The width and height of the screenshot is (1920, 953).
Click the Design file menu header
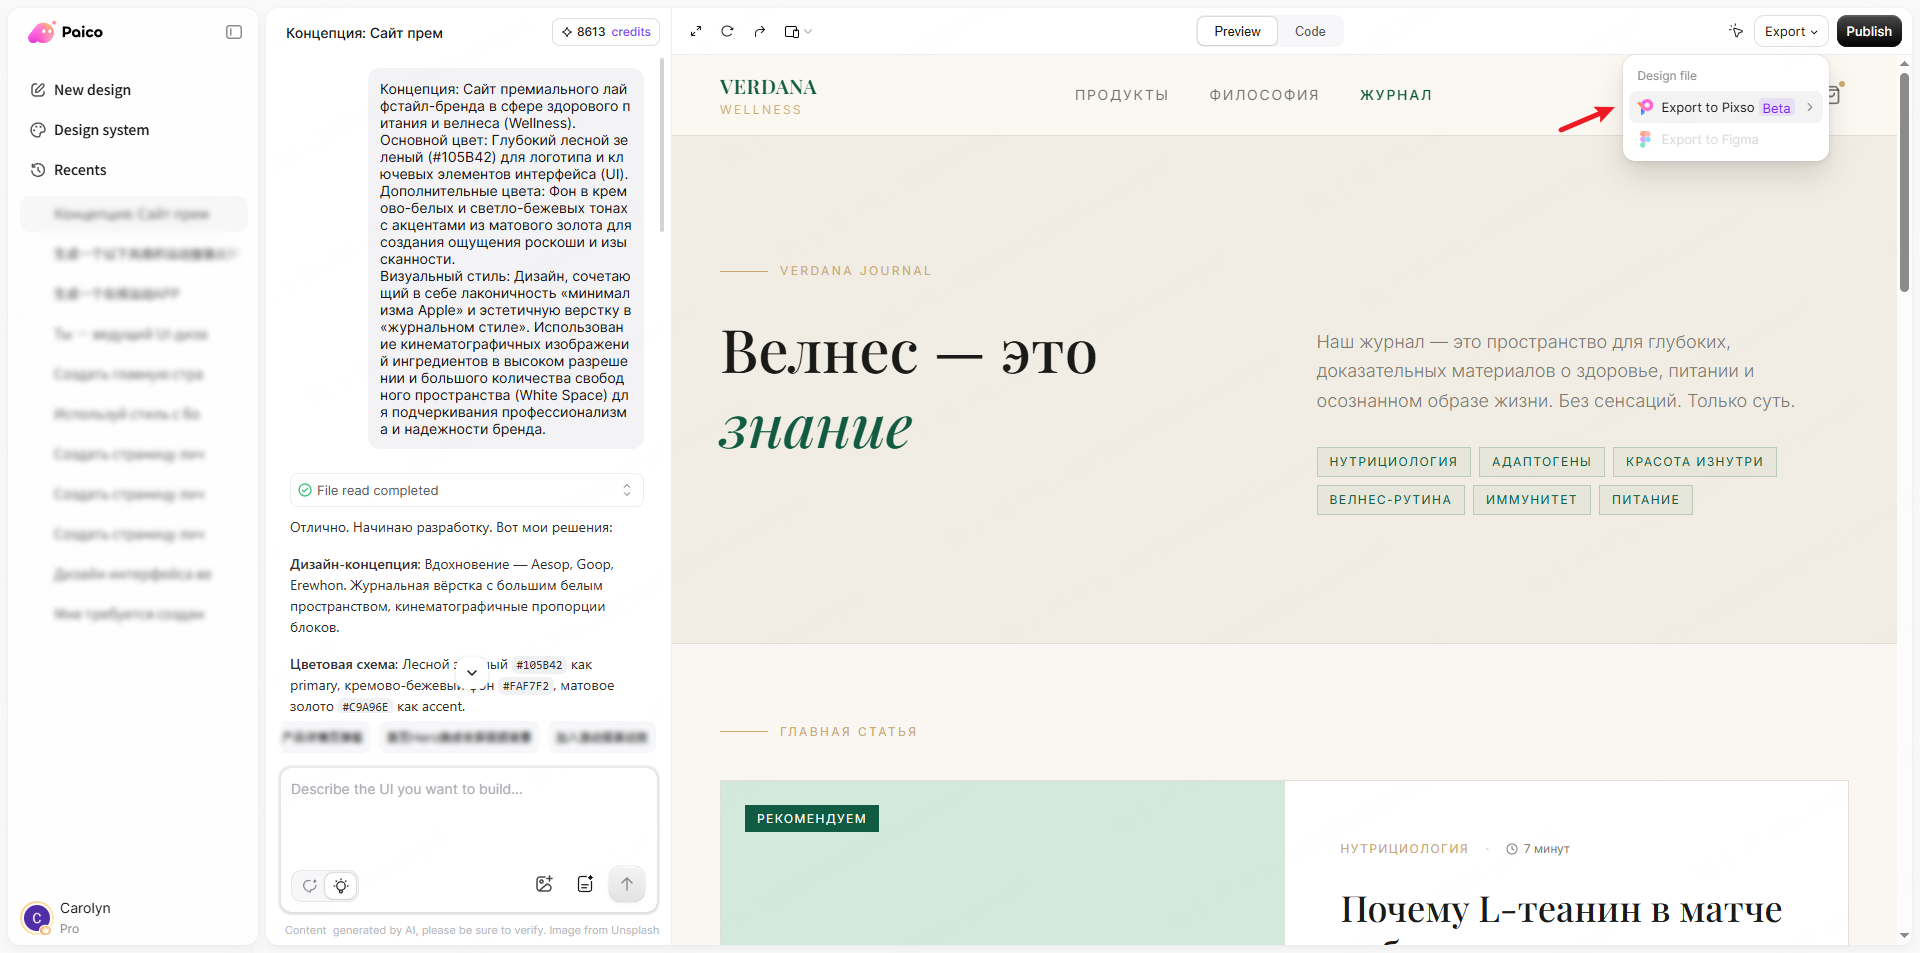[x=1667, y=76]
